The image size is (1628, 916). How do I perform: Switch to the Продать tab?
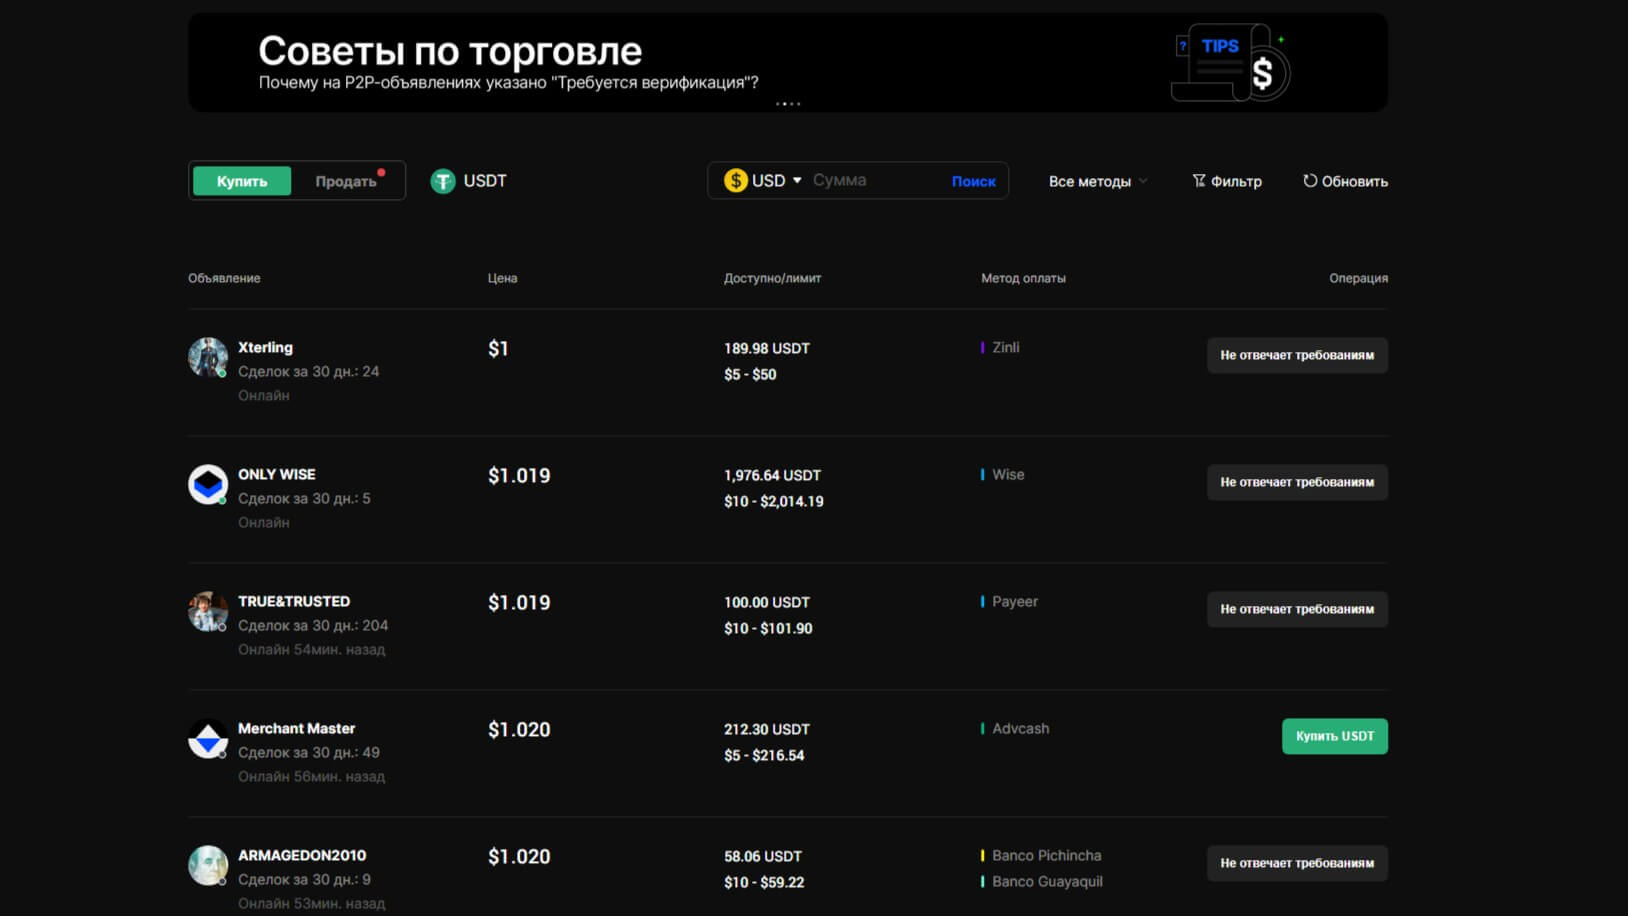(x=346, y=181)
